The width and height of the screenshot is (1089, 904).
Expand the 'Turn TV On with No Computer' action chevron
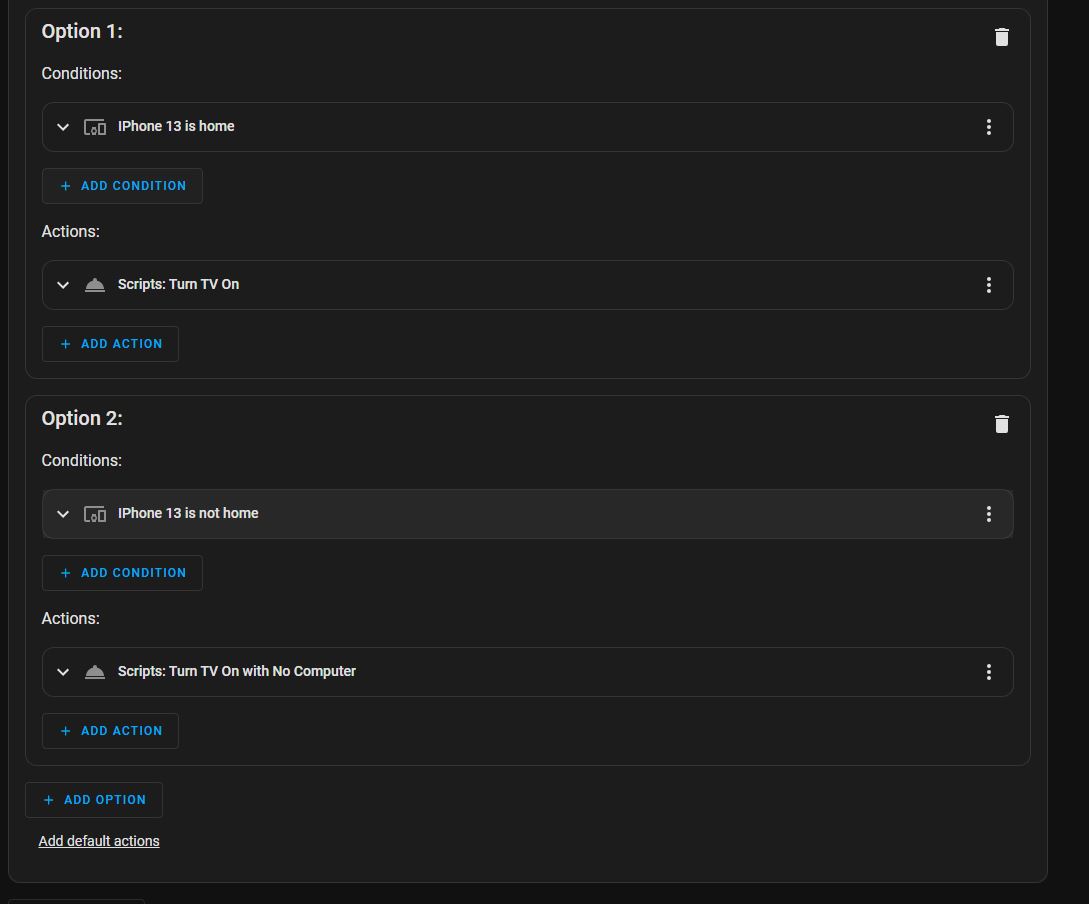[63, 672]
